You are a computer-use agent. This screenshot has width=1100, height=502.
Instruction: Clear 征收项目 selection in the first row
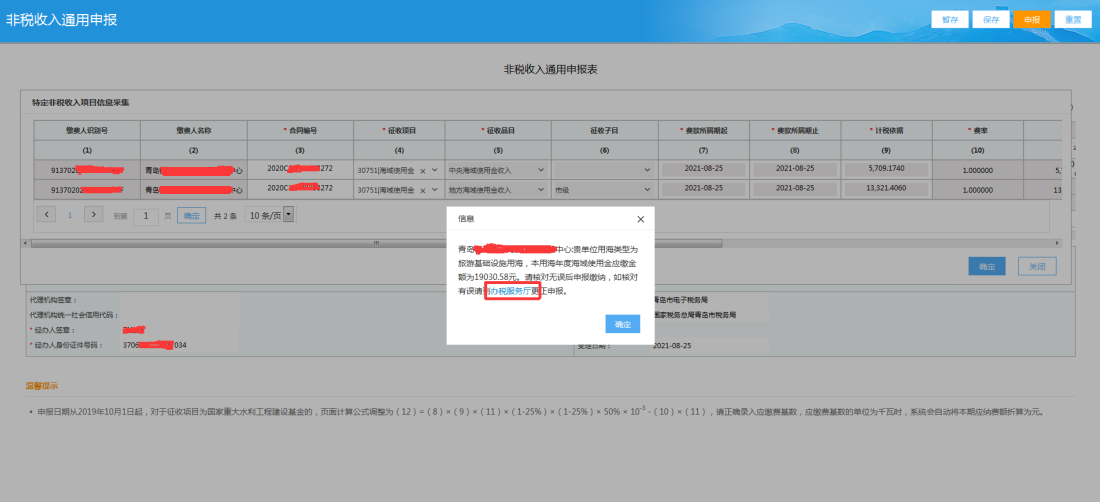[422, 171]
